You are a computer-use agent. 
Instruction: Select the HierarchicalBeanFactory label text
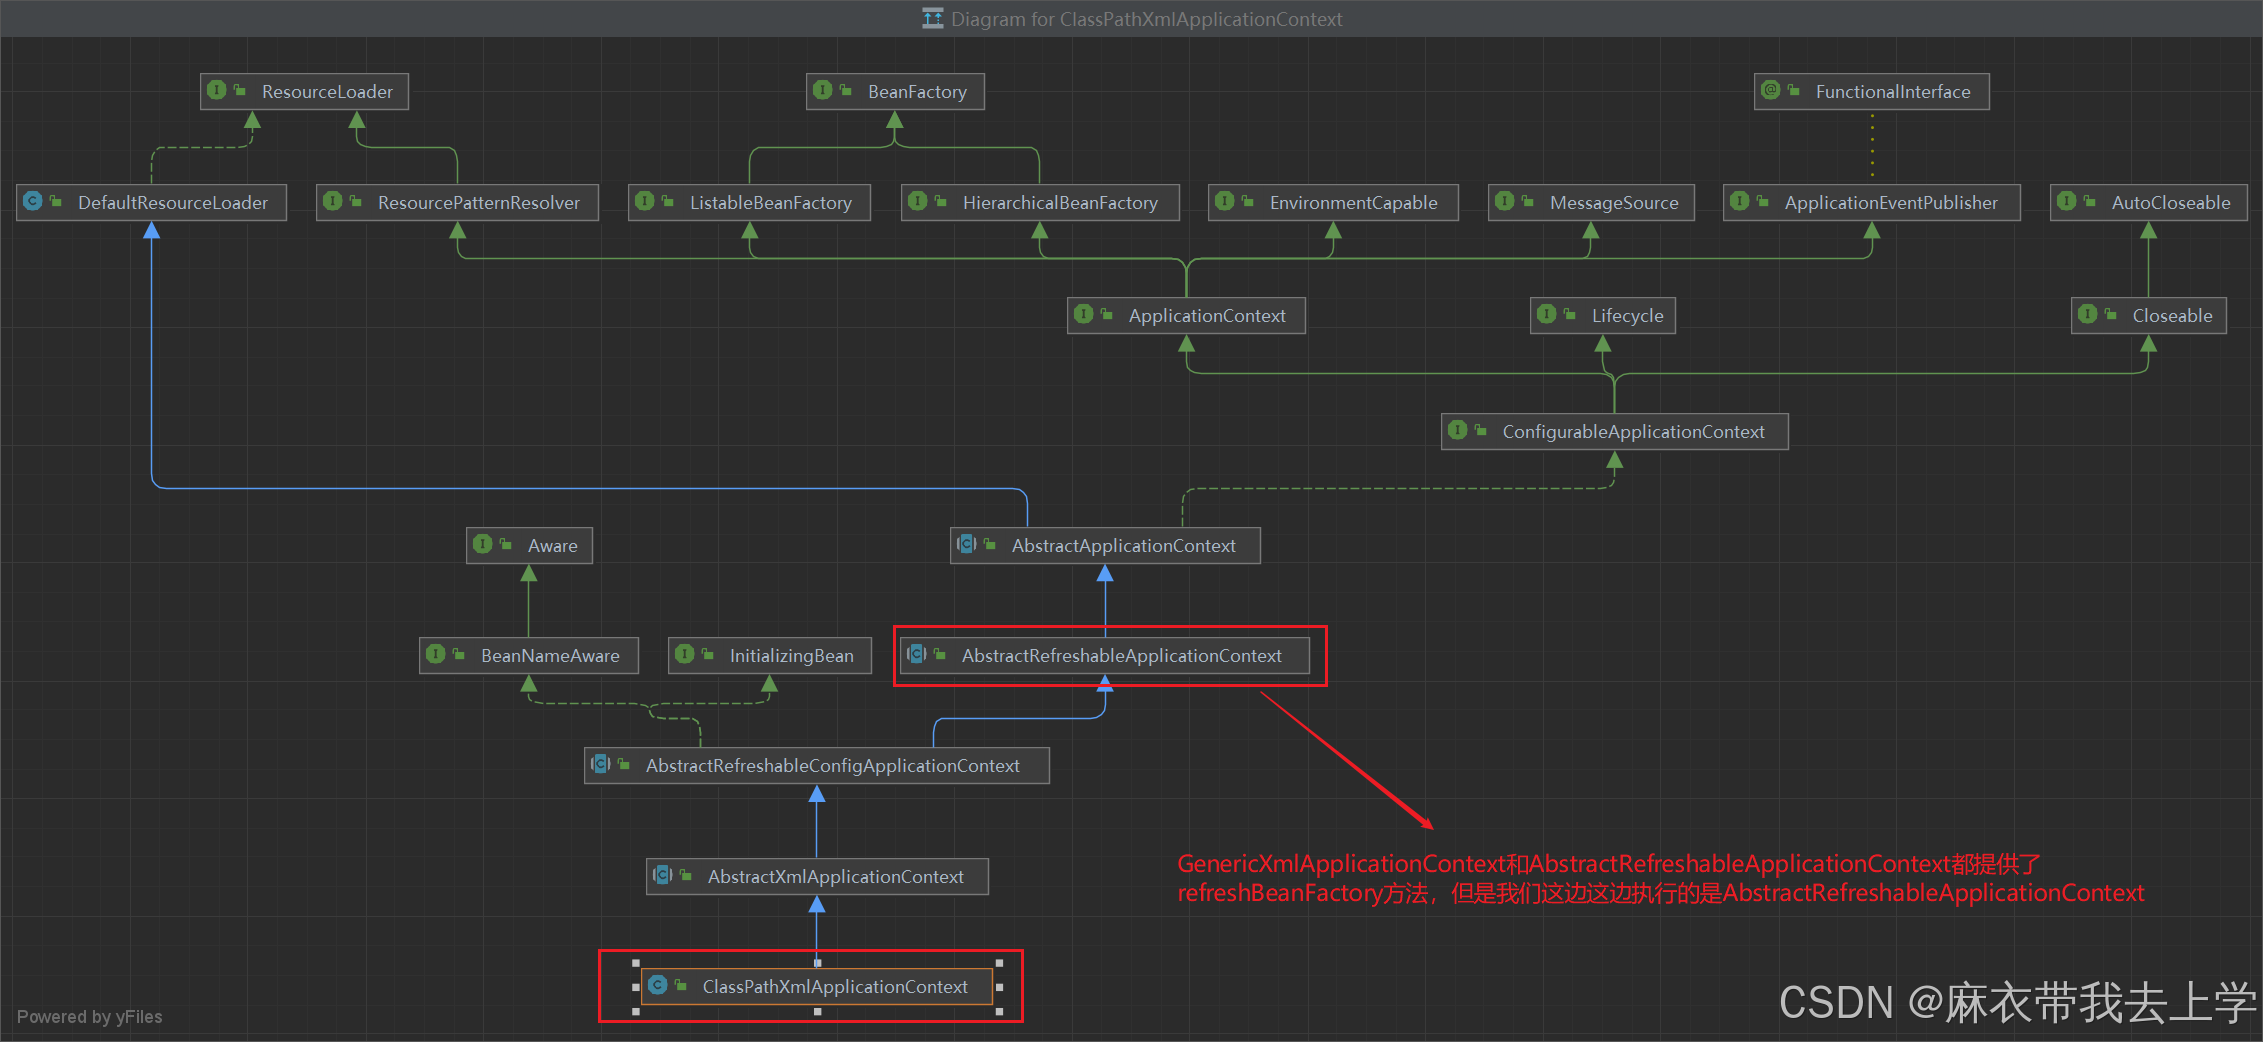point(1060,203)
